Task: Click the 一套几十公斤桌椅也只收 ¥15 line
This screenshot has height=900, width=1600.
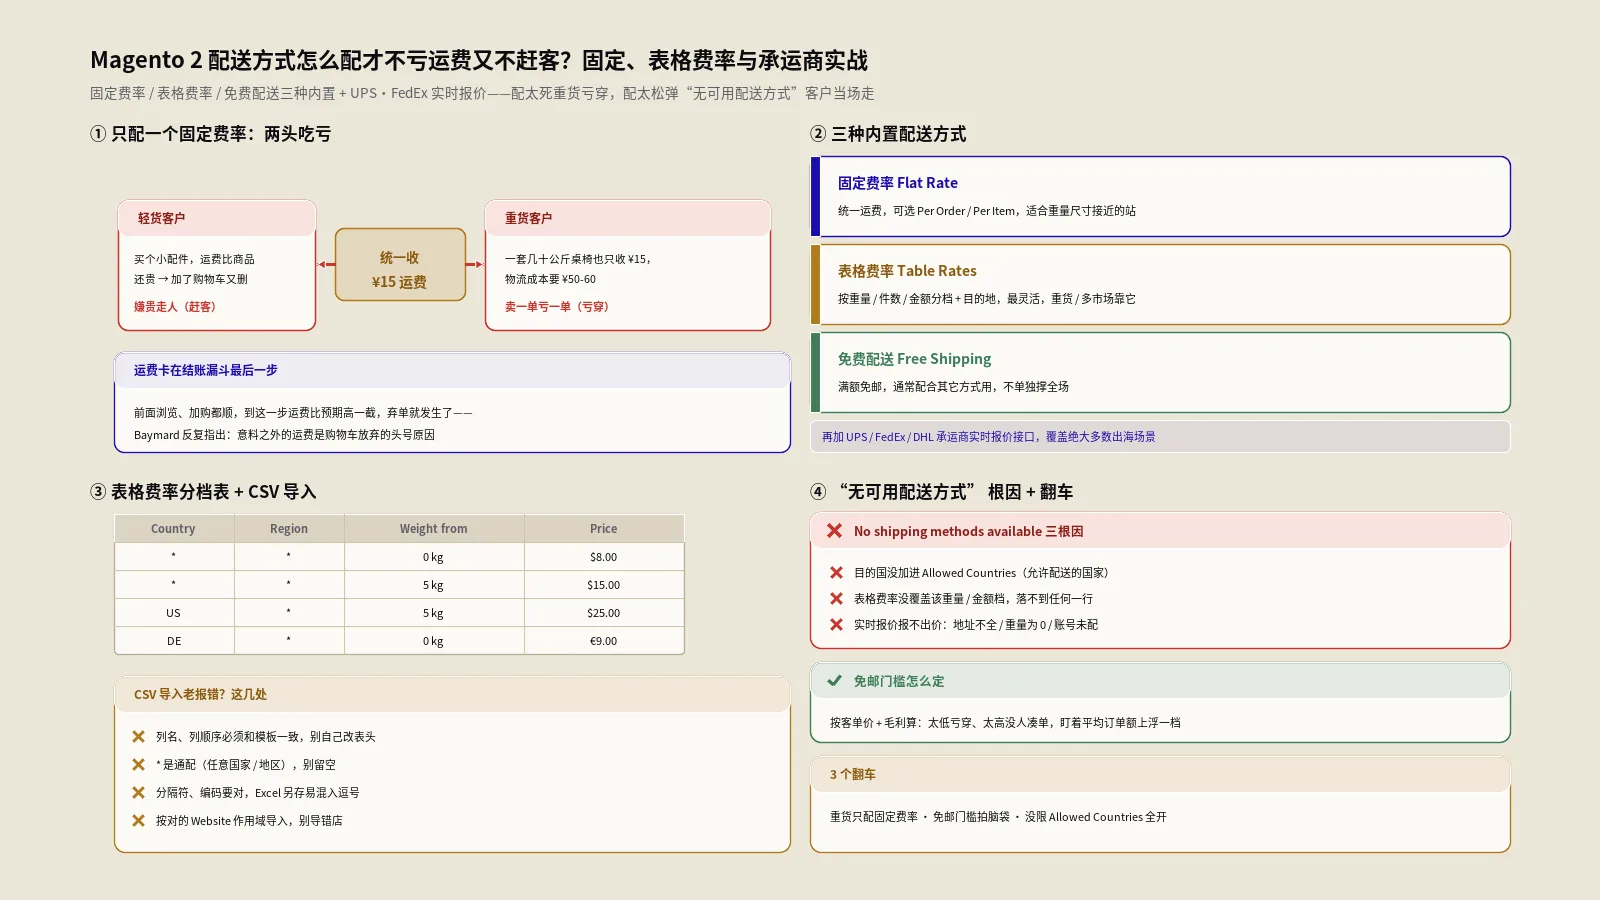Action: (579, 259)
